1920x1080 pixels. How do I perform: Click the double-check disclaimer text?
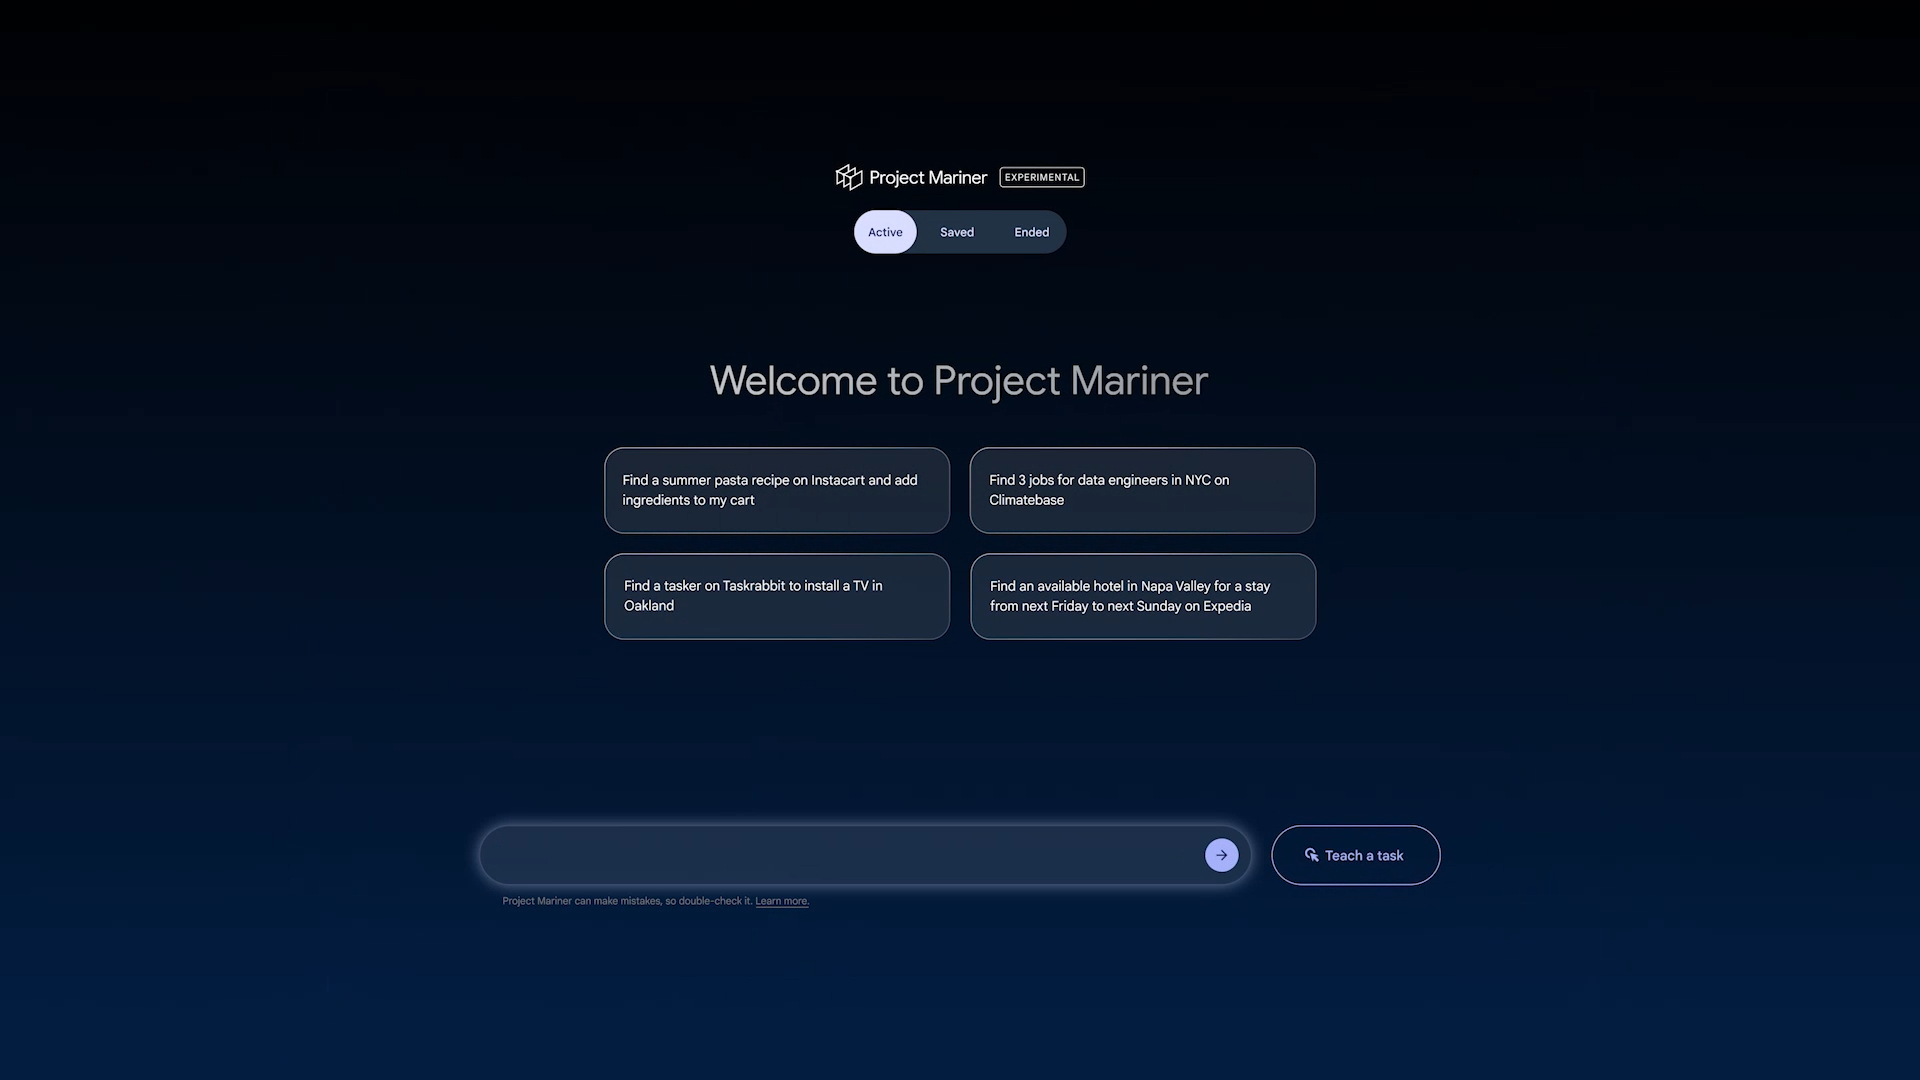(x=626, y=901)
